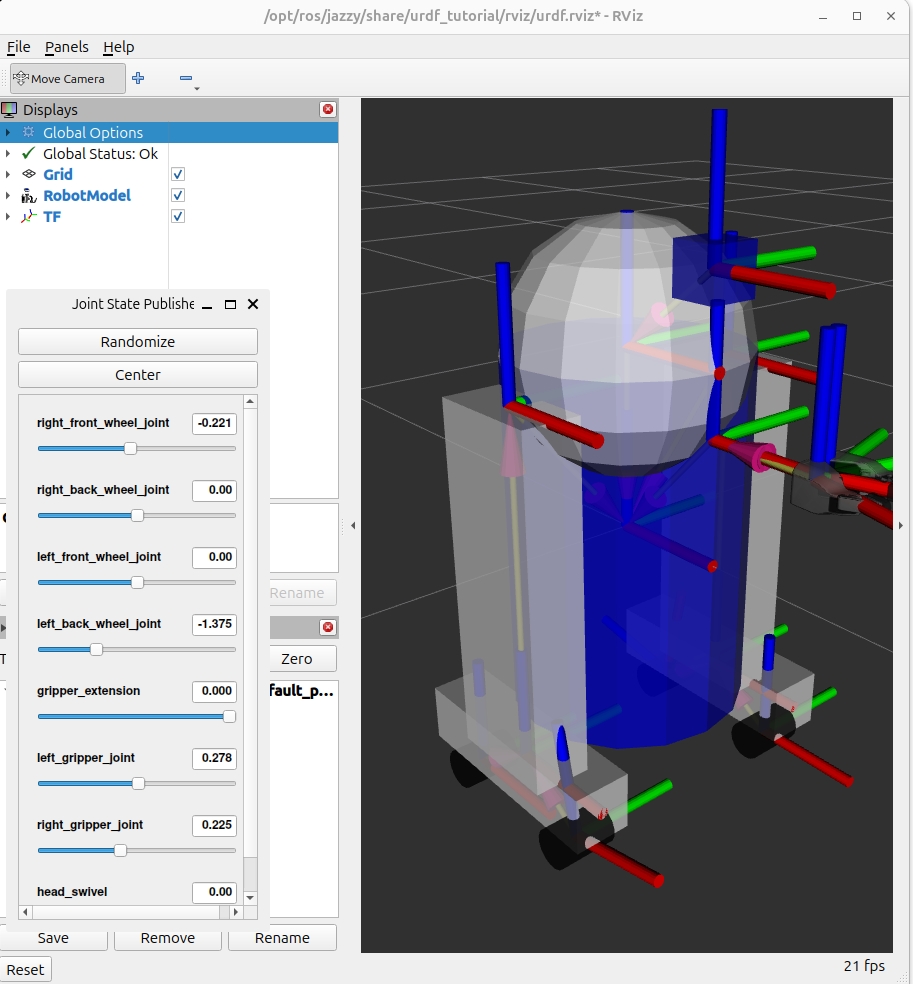Expand the TF display tree arrow

(x=8, y=217)
